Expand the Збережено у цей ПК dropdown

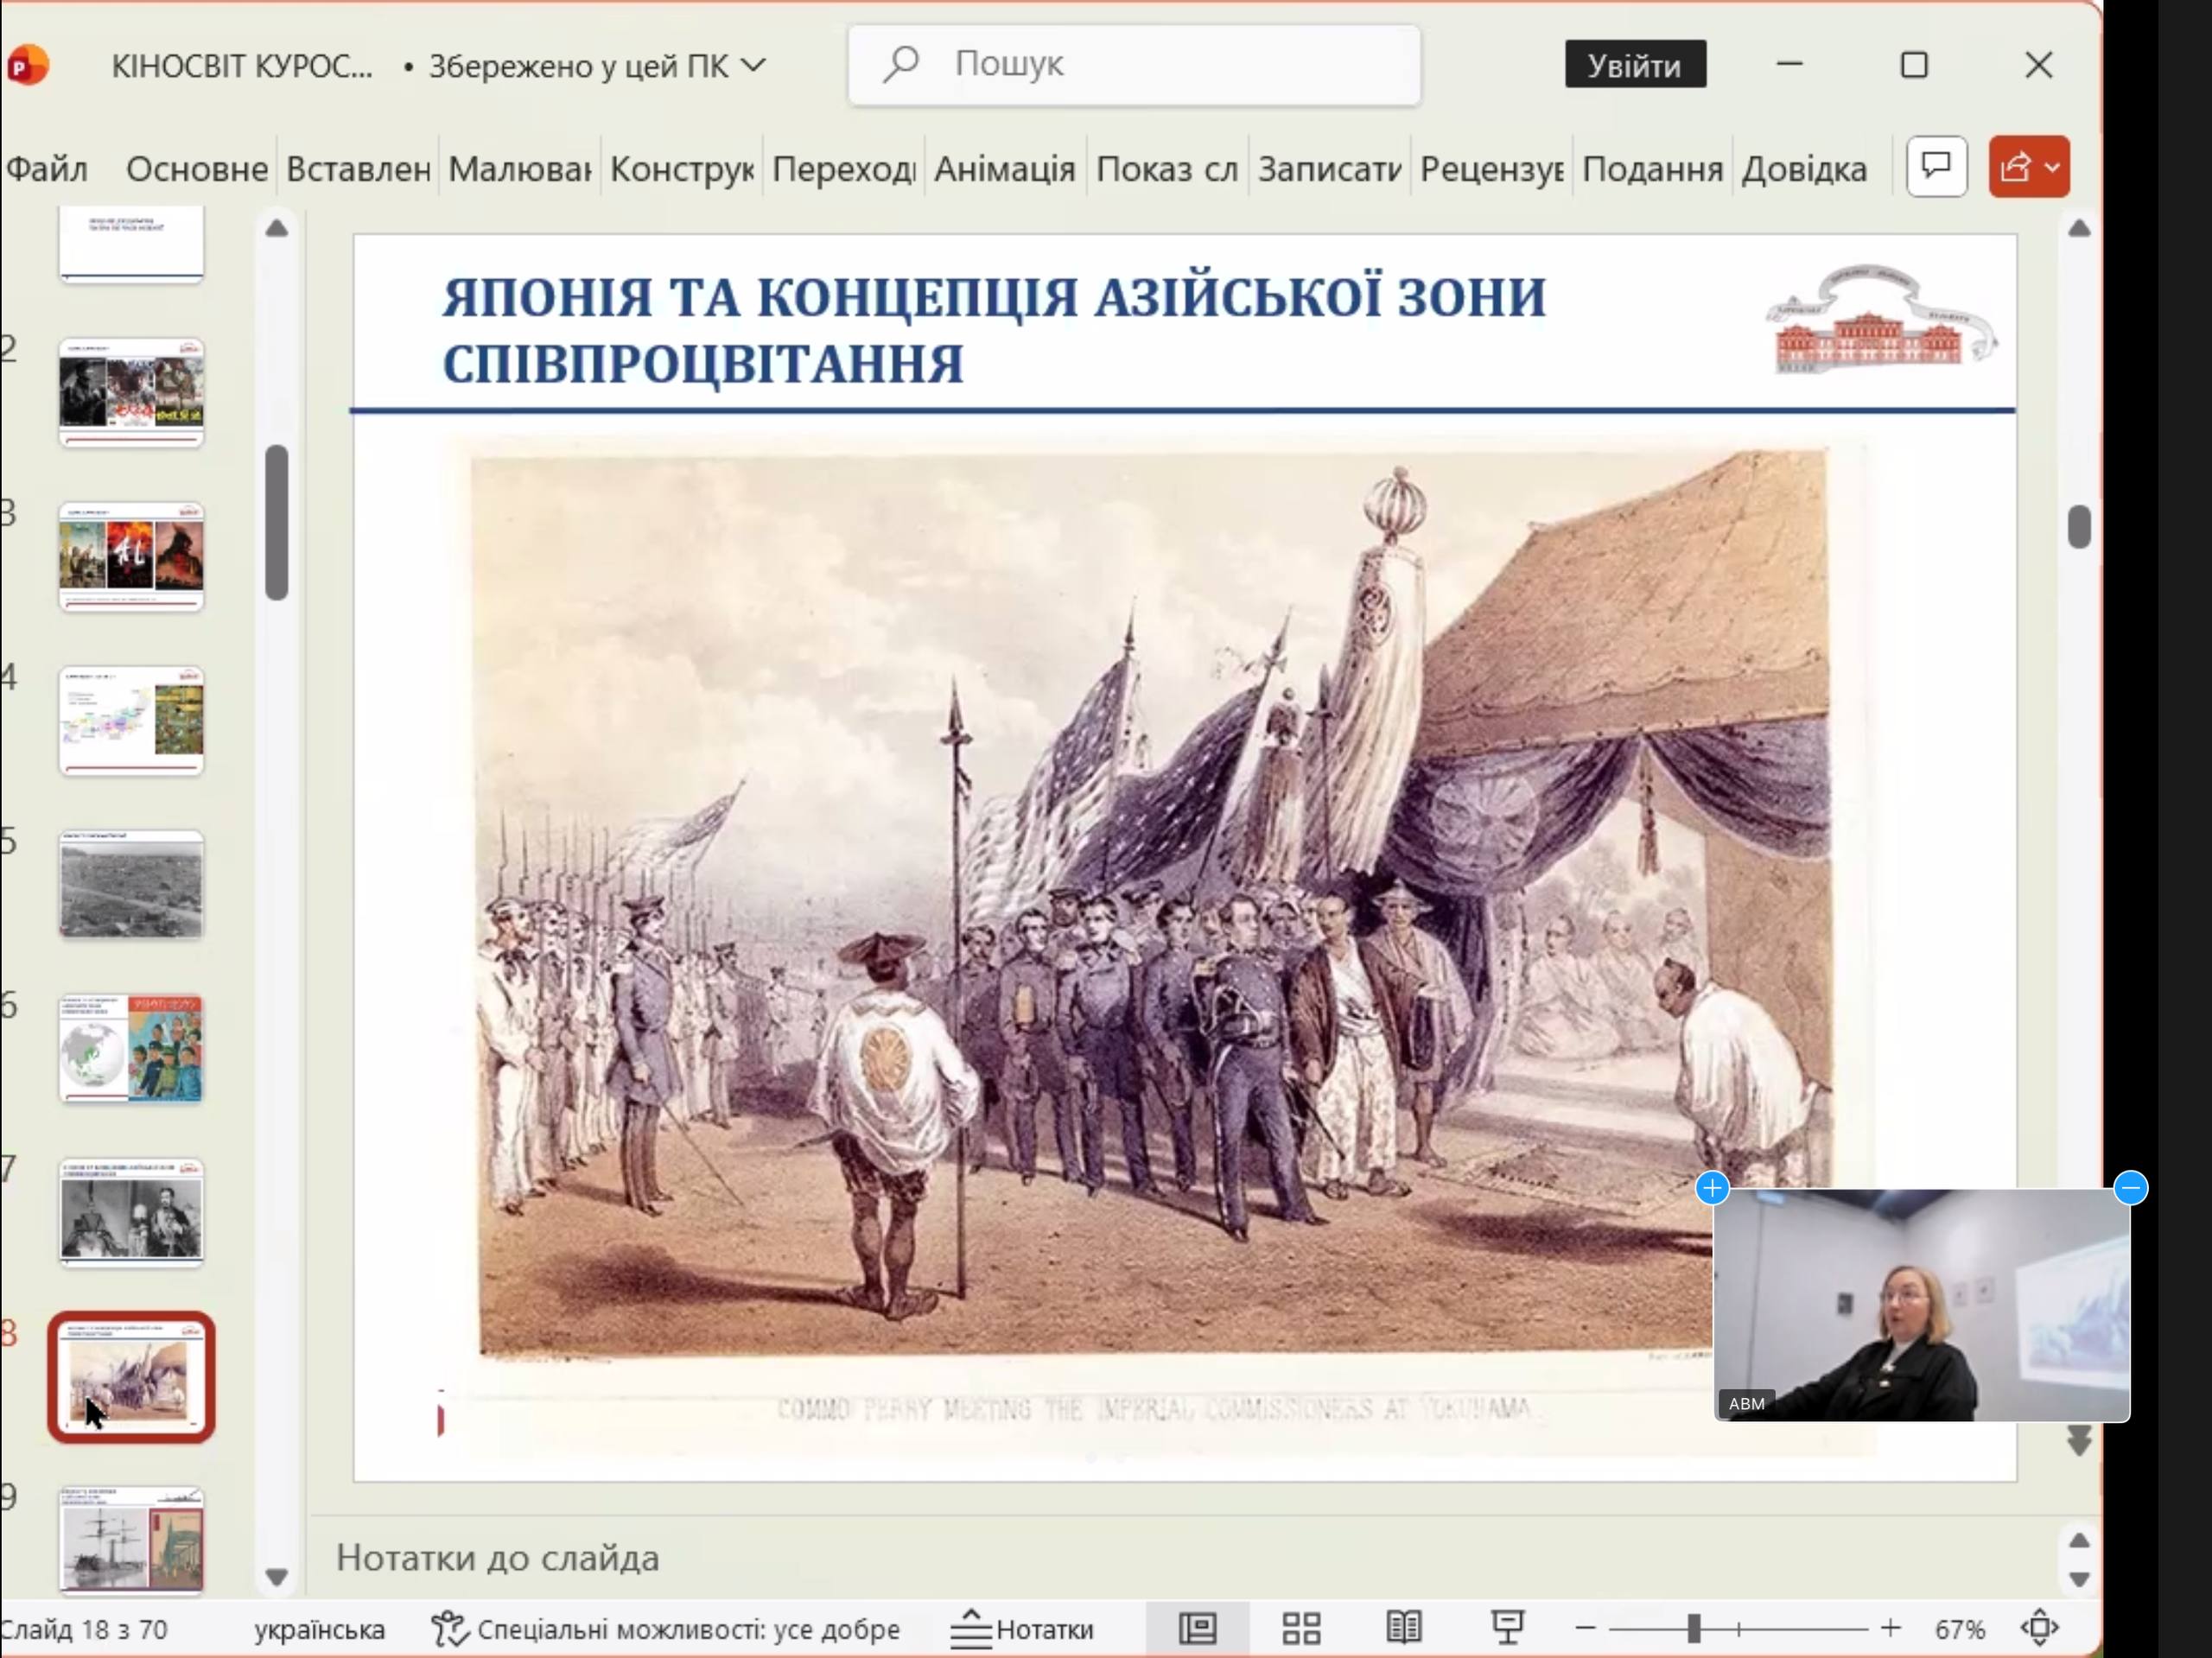coord(754,66)
